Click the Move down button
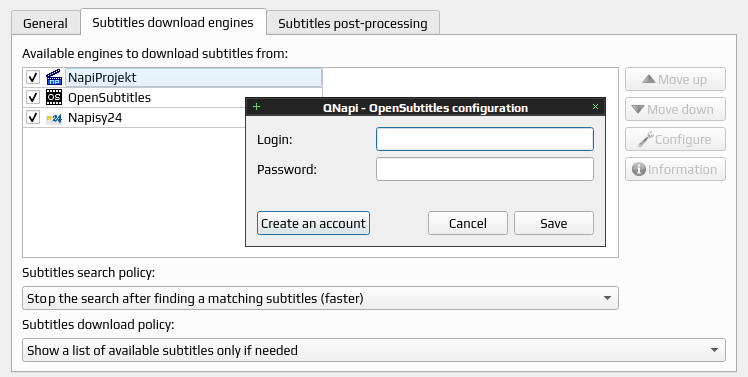Image resolution: width=748 pixels, height=377 pixels. point(675,109)
